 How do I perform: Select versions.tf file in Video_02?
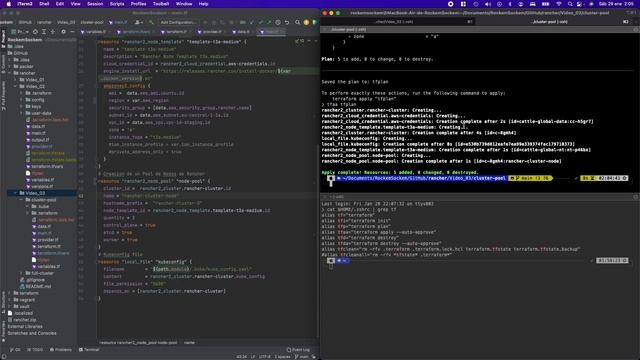coord(42,186)
